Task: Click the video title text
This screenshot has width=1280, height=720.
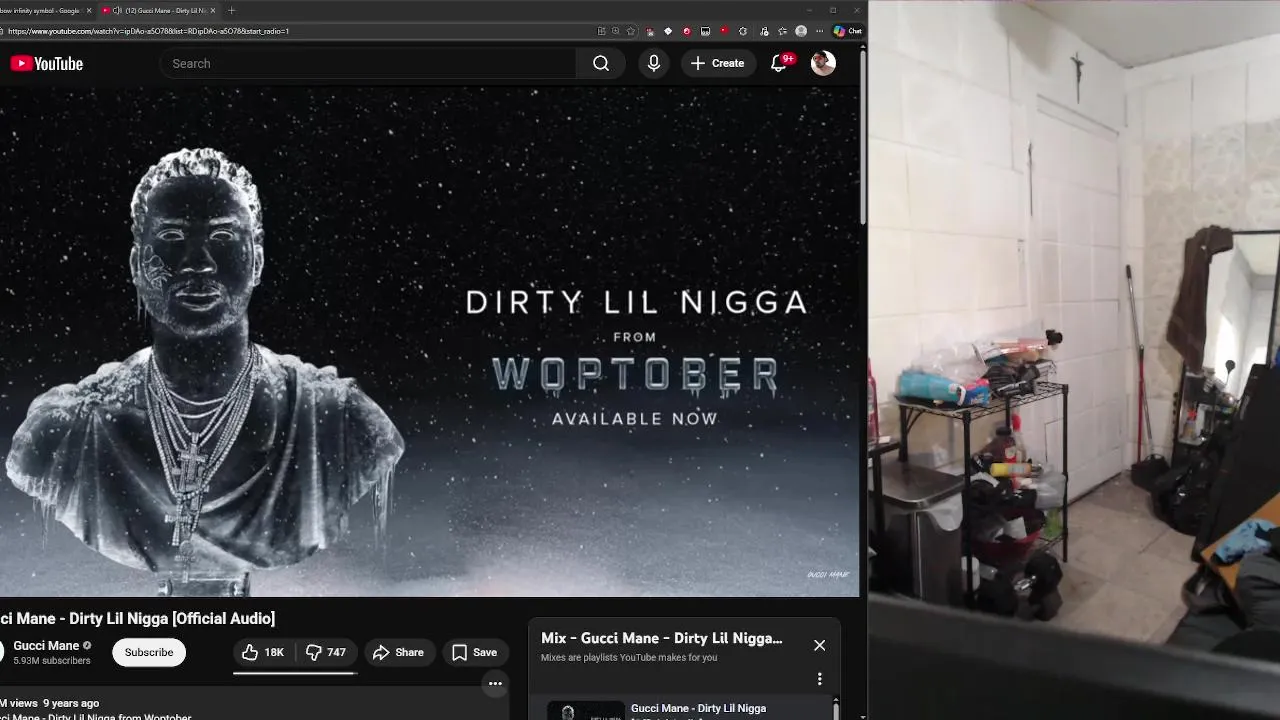Action: point(137,619)
